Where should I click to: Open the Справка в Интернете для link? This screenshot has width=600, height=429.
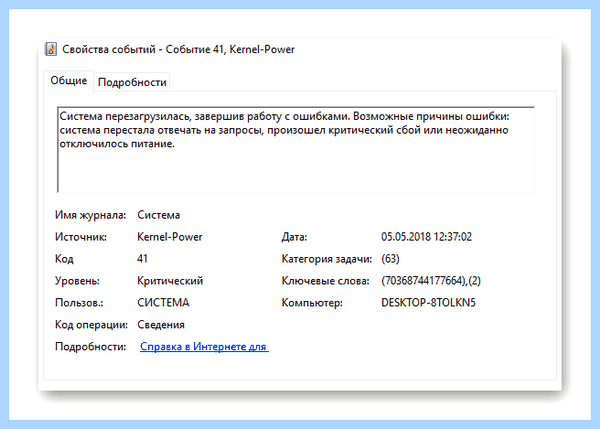click(x=204, y=346)
